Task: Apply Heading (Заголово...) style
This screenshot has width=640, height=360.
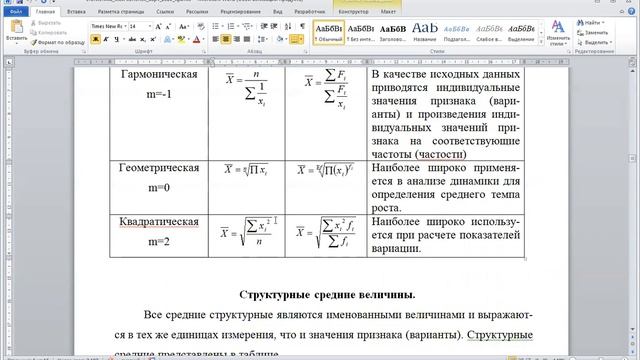Action: point(393,33)
